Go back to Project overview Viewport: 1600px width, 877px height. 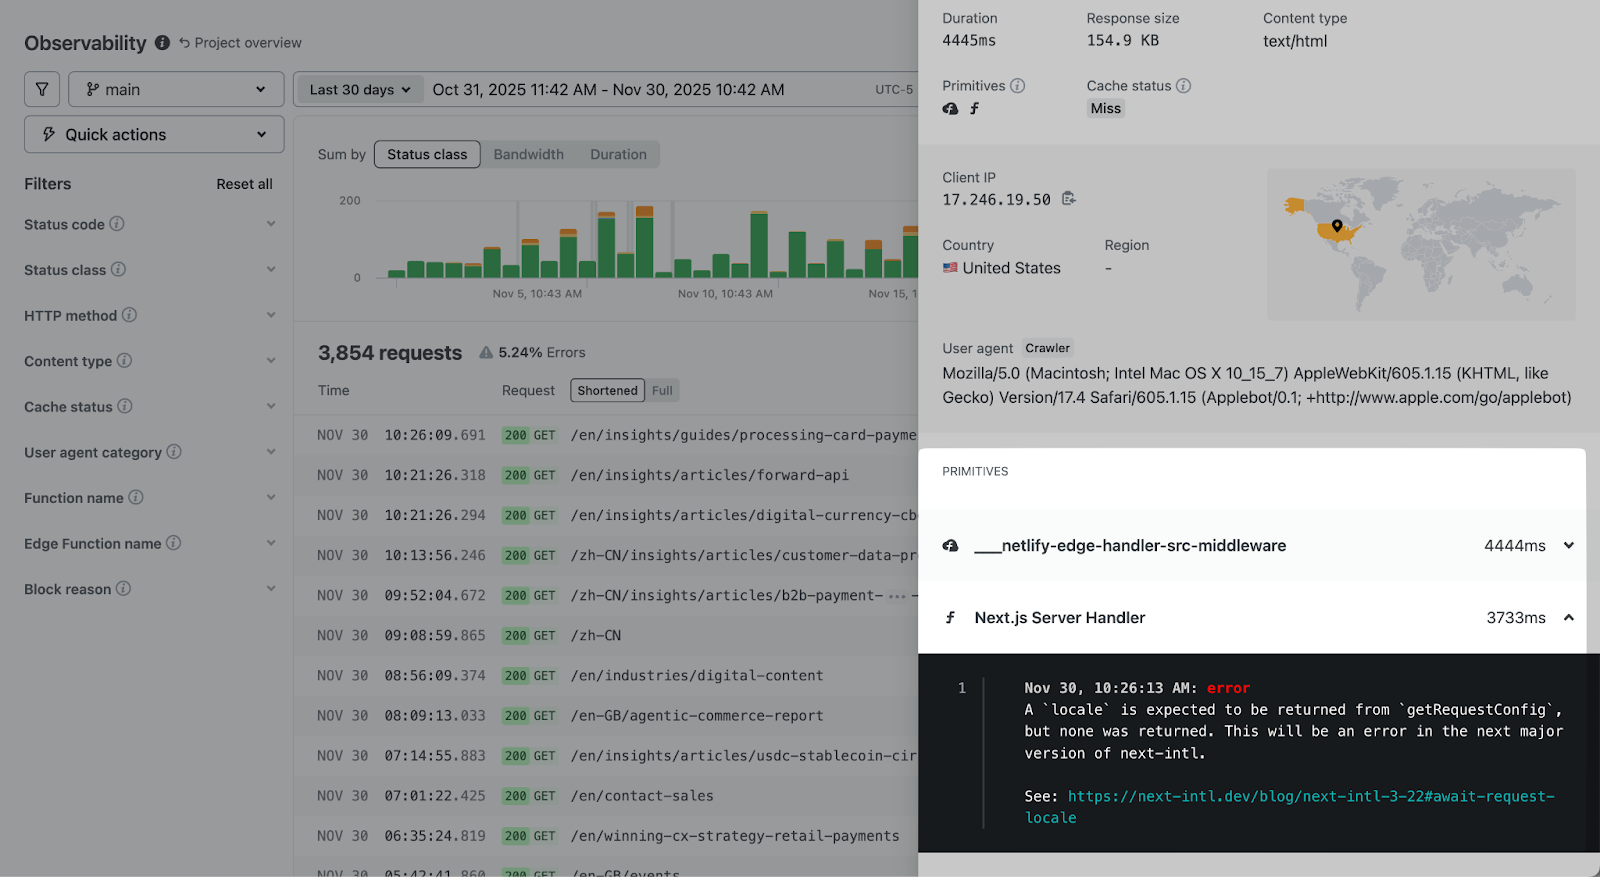[240, 43]
